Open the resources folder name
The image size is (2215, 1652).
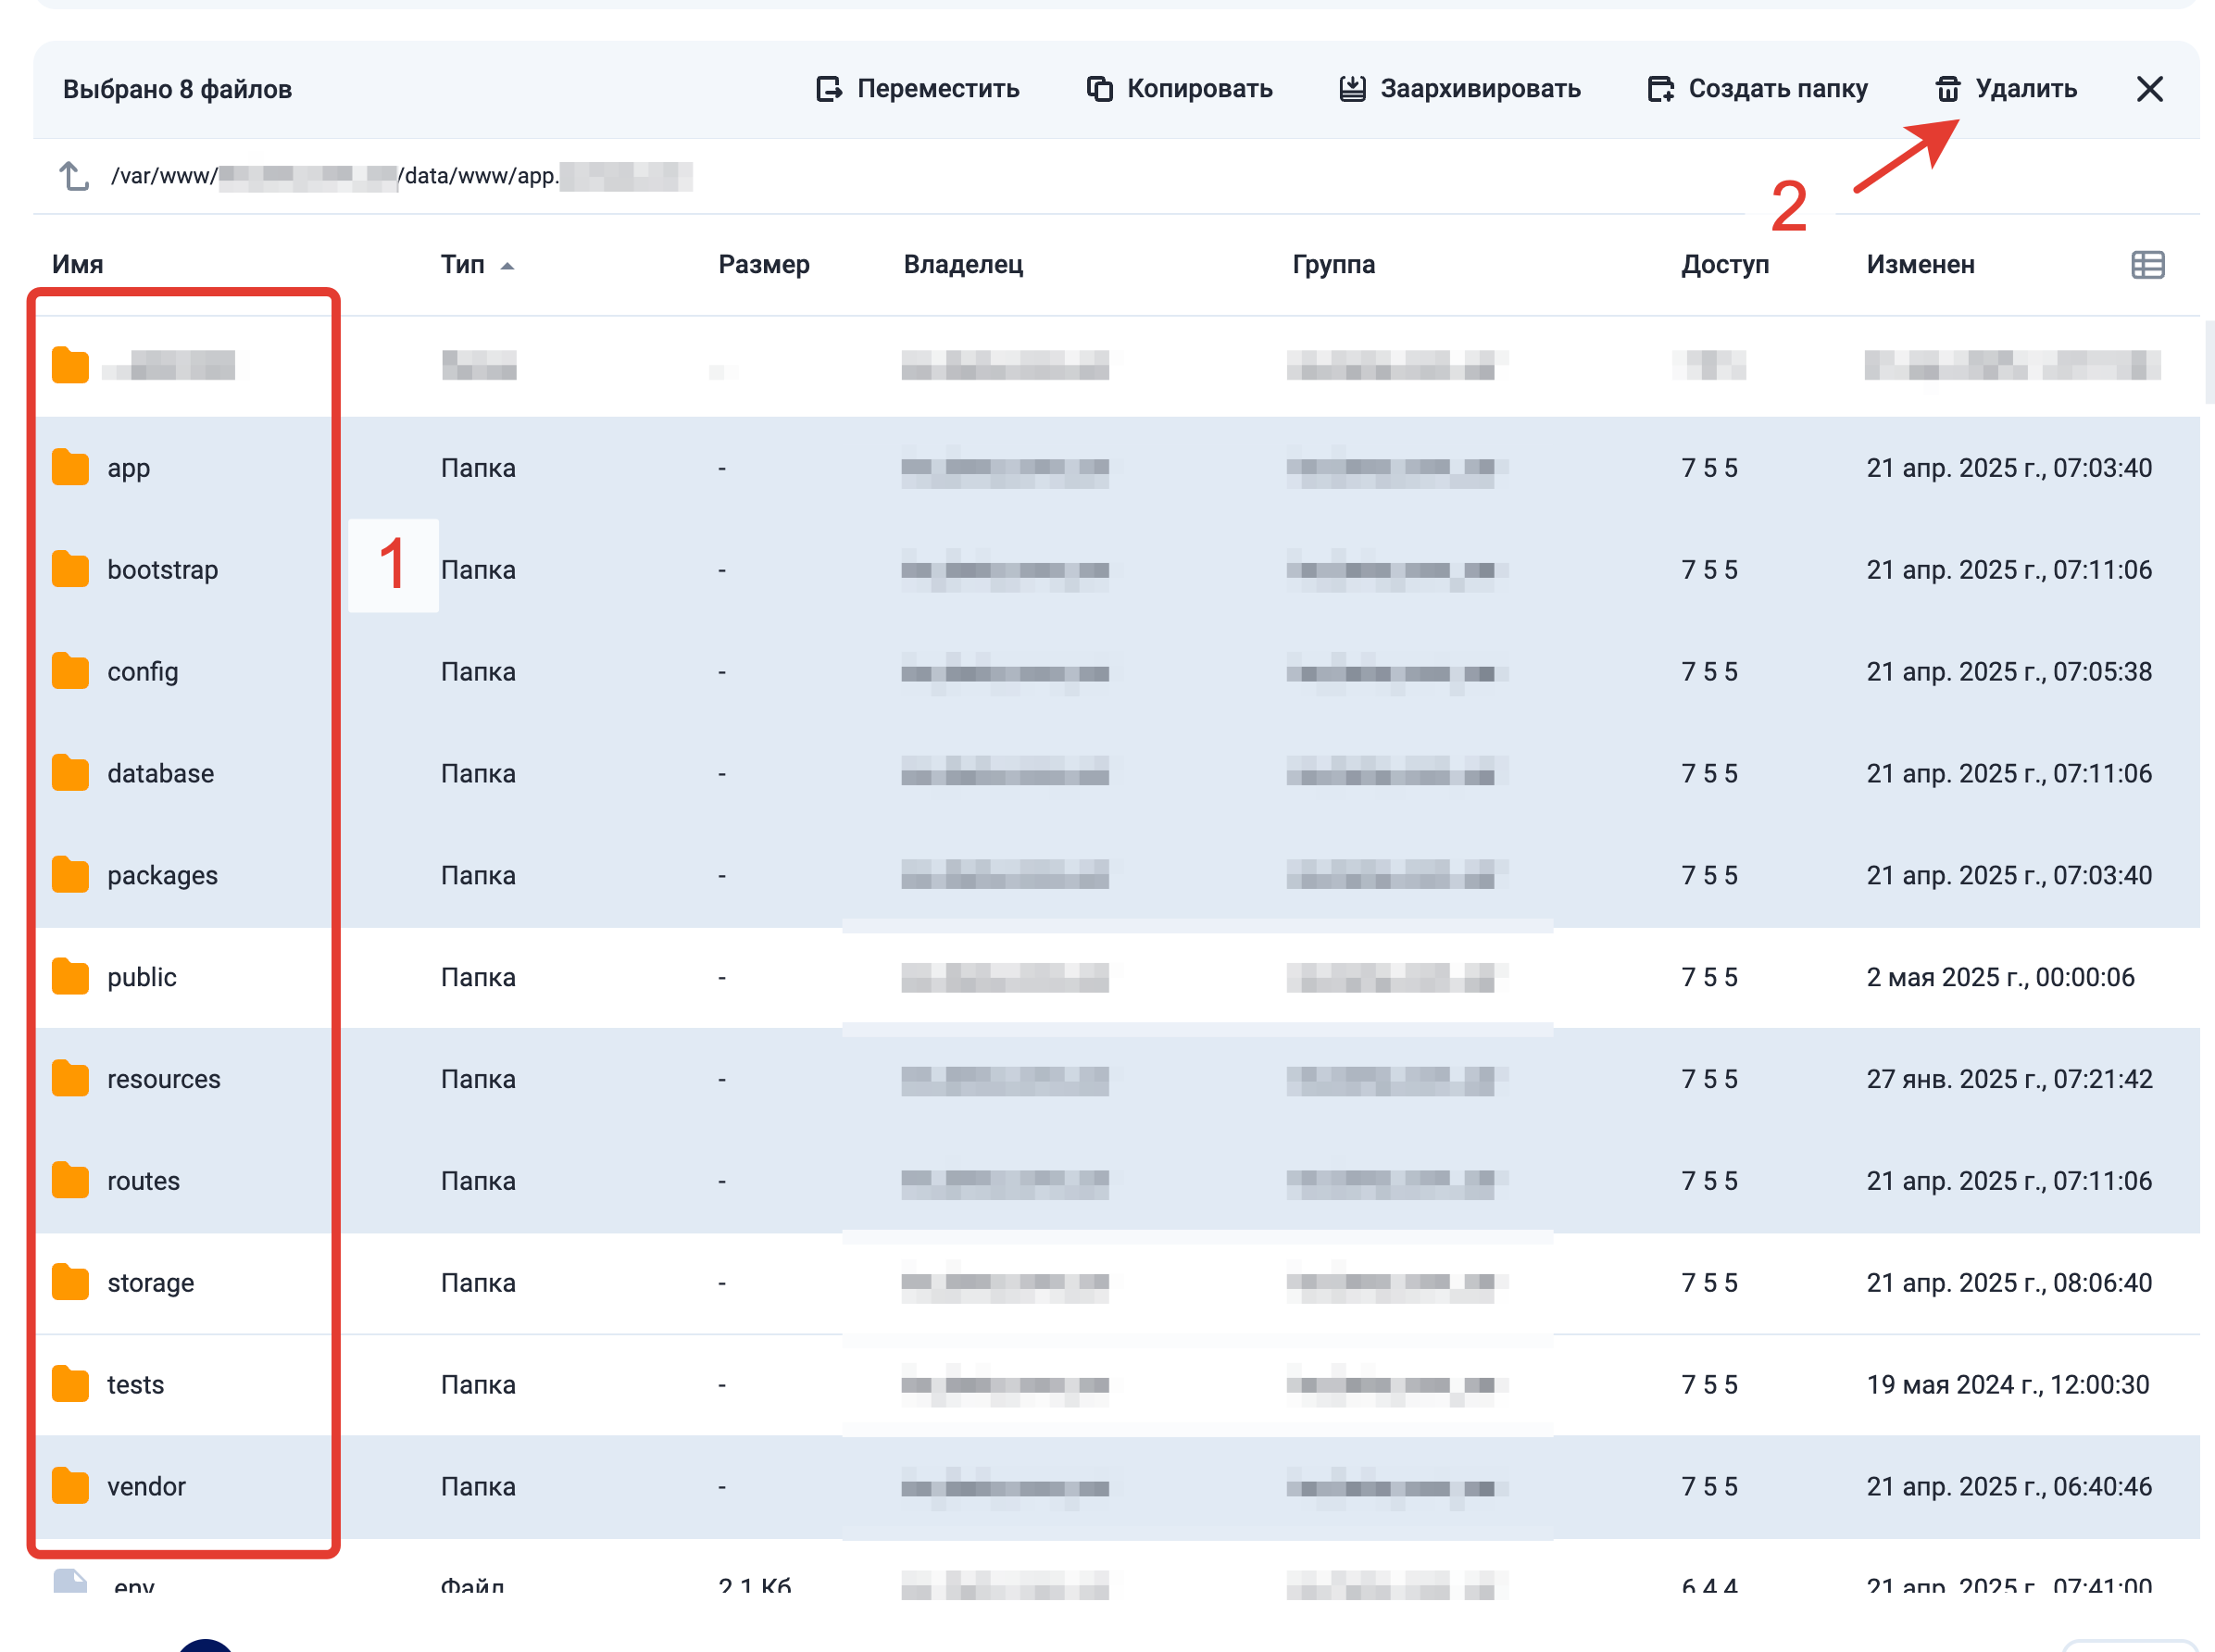(x=164, y=1079)
